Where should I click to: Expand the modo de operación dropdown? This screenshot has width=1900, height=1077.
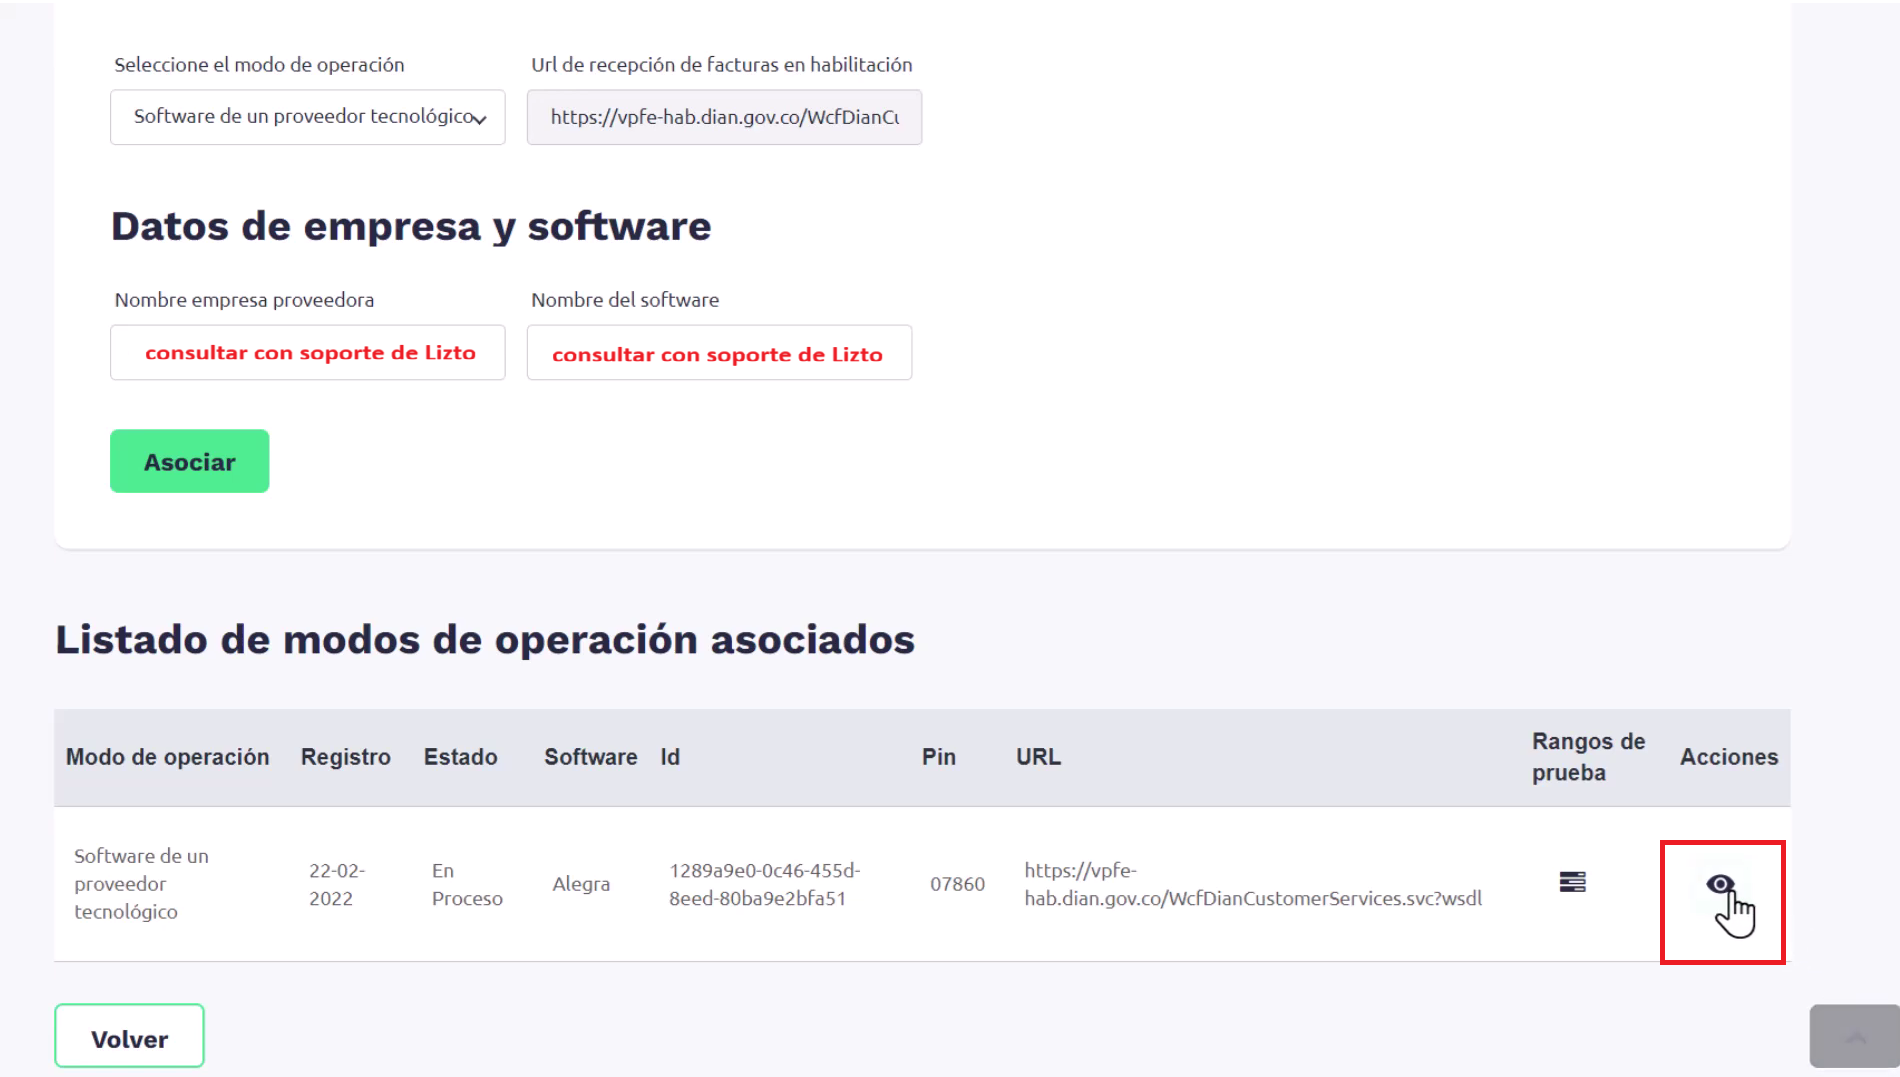point(308,117)
